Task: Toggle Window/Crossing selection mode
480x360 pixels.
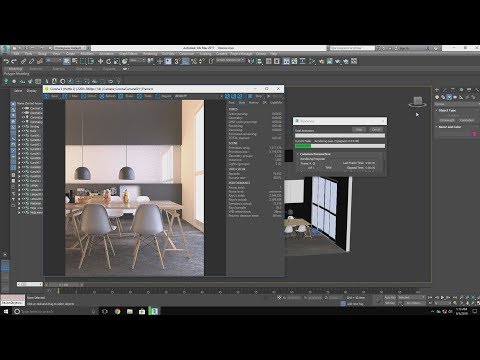Action: click(x=91, y=61)
